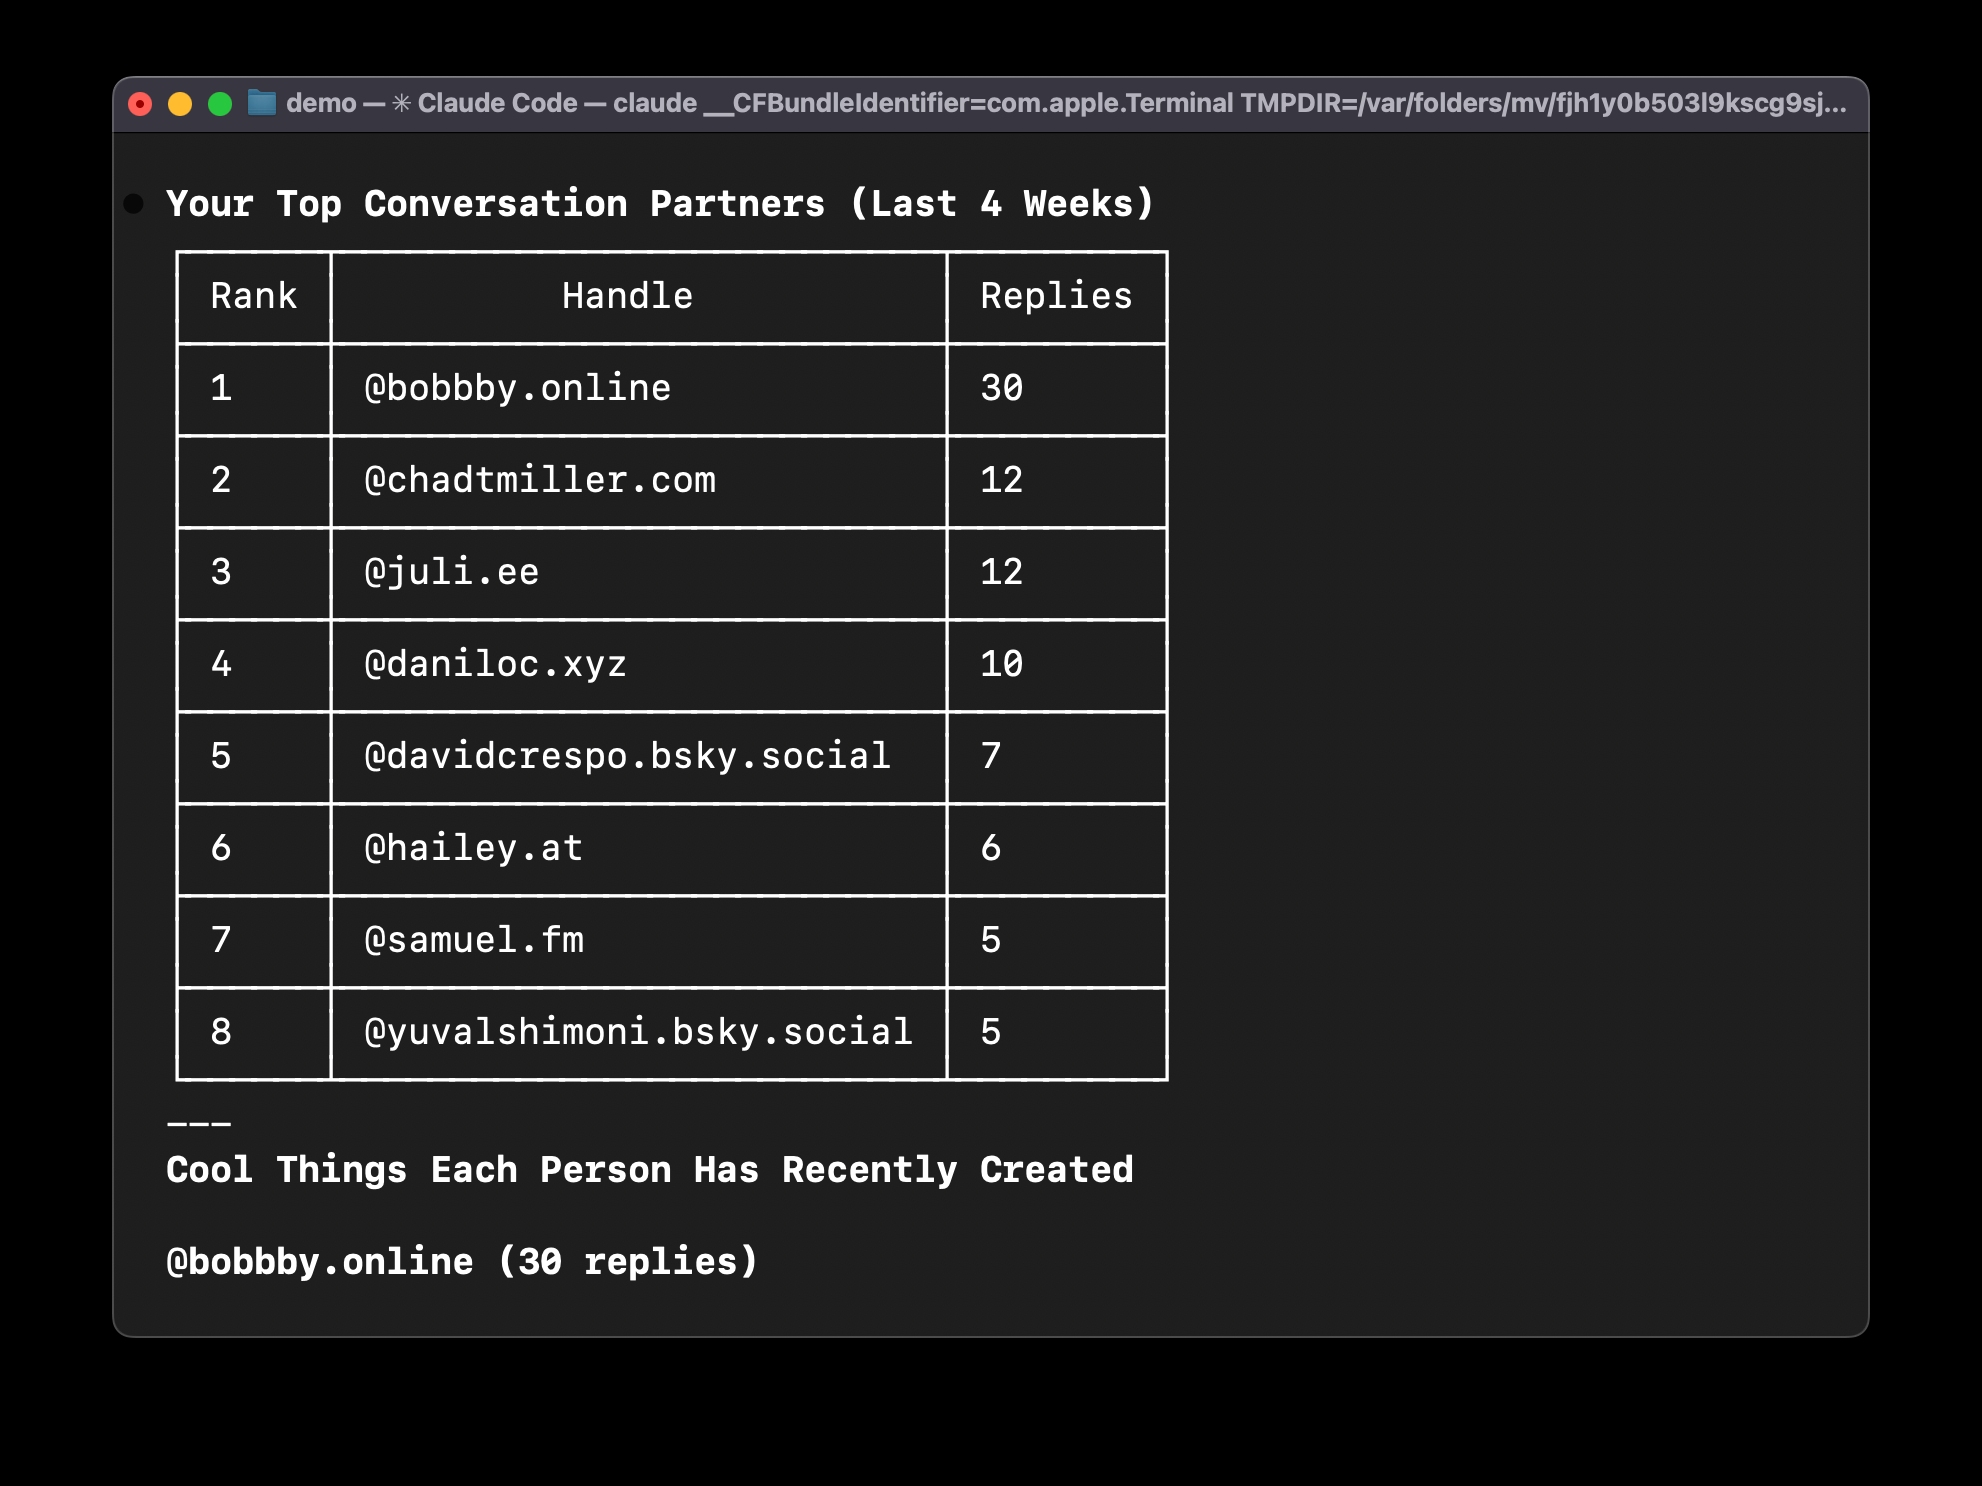Viewport: 1982px width, 1486px height.
Task: Click the asterisk icon before Claude Code
Action: (x=401, y=103)
